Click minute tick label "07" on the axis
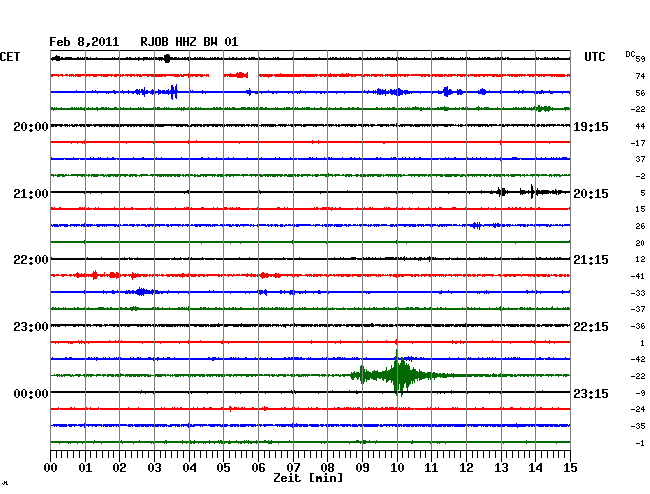Screen dimensions: 650x494 click(293, 467)
